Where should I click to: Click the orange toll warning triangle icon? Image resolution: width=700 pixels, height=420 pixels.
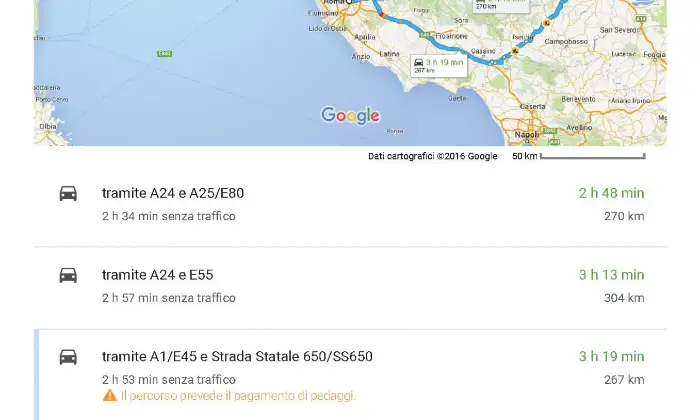click(109, 396)
